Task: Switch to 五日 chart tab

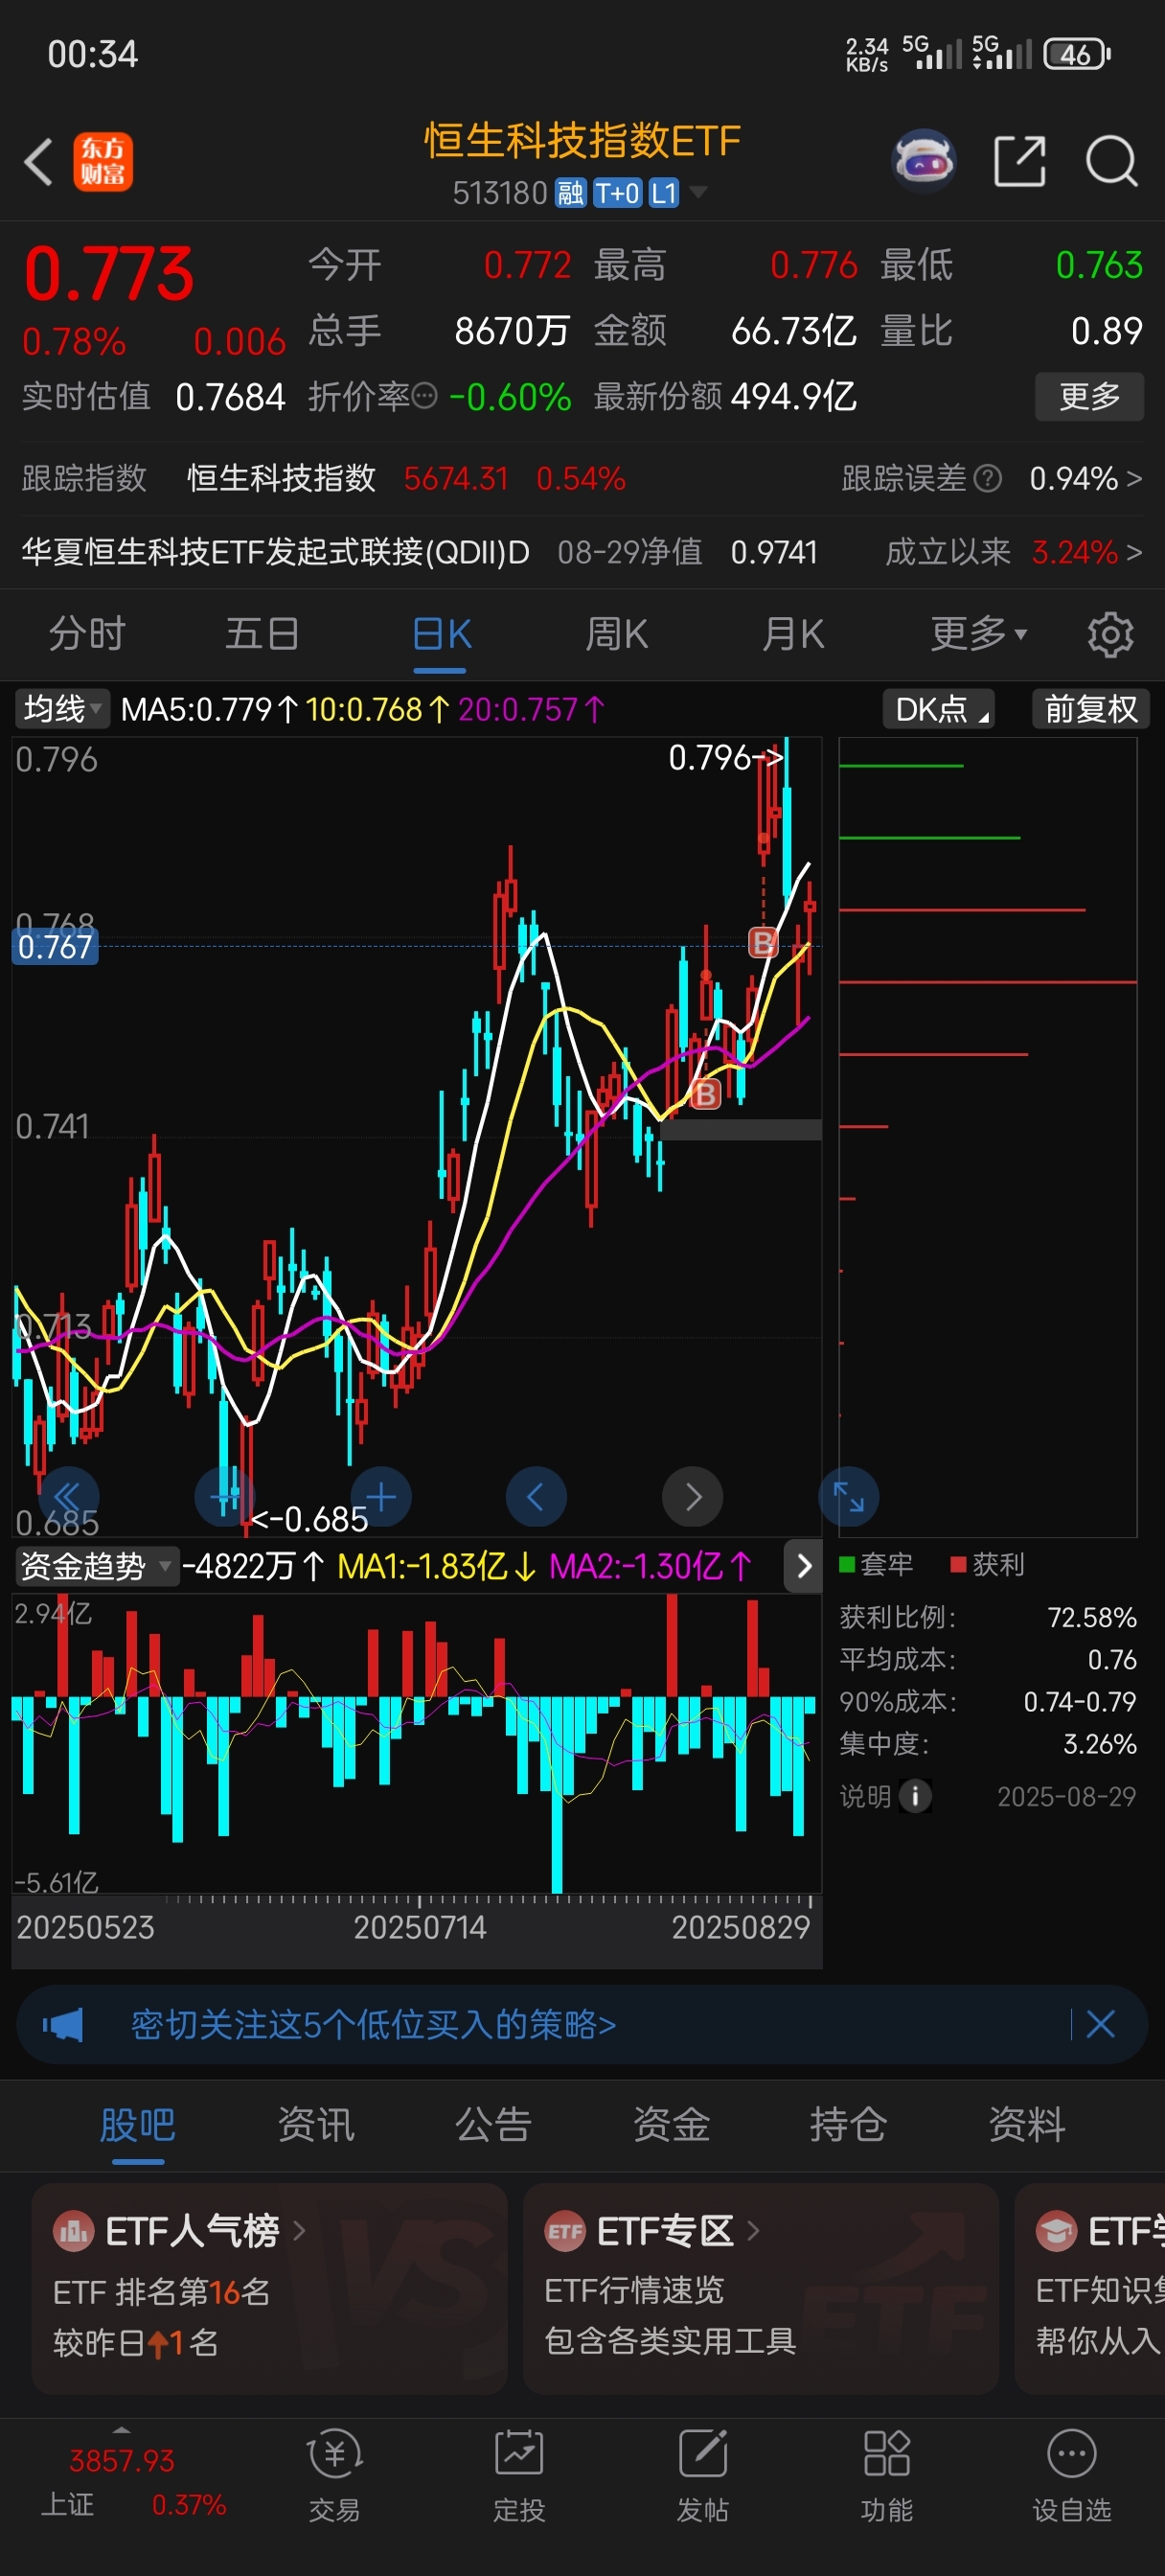Action: [262, 634]
